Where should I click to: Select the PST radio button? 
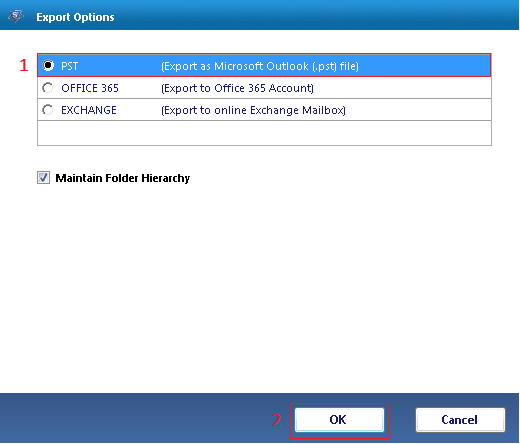tap(48, 65)
